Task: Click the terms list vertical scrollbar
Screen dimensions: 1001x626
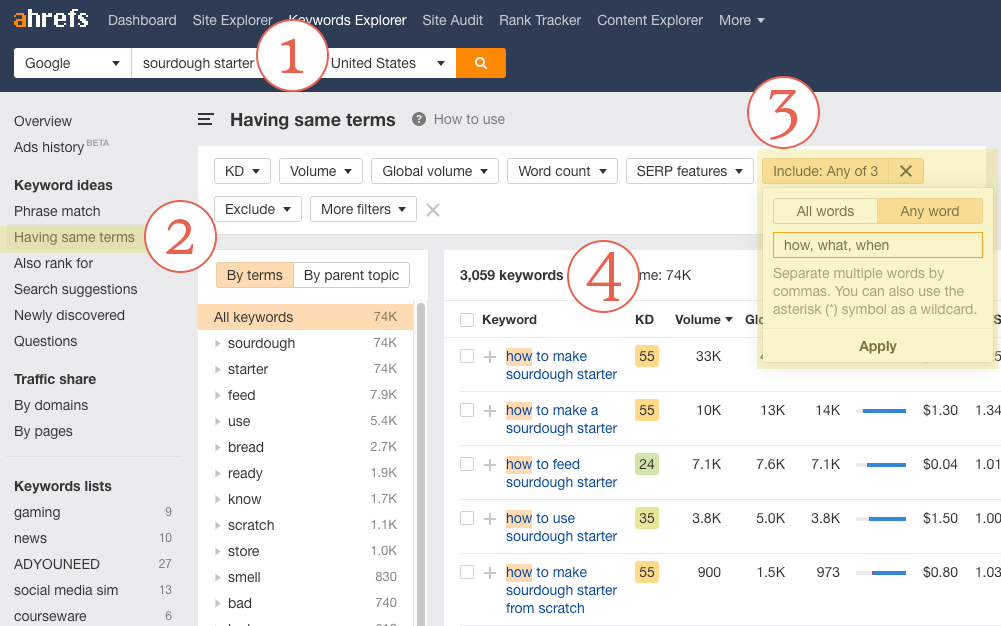Action: [420, 450]
